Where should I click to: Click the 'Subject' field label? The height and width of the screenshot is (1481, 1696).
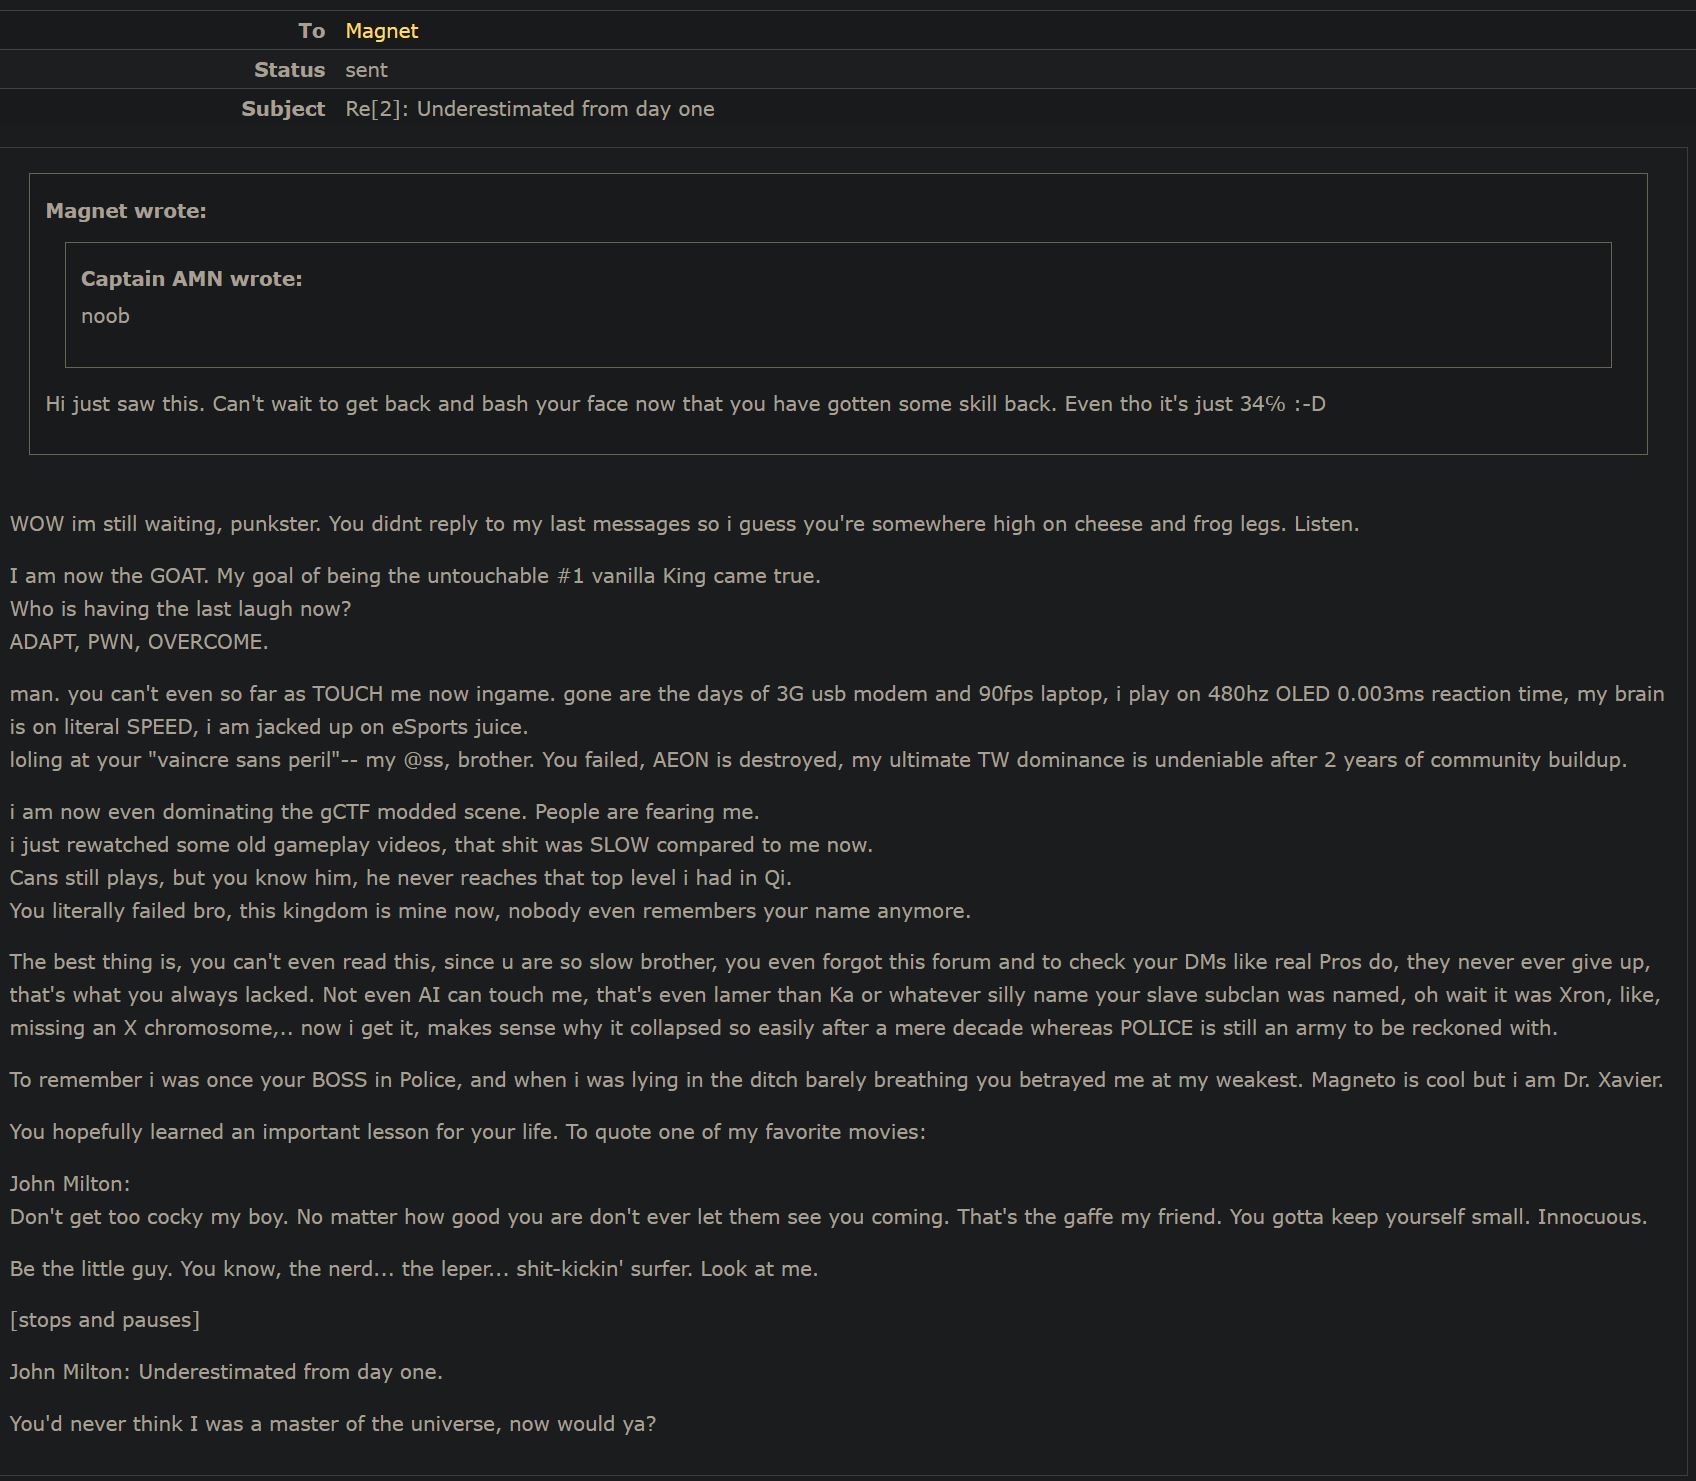283,109
